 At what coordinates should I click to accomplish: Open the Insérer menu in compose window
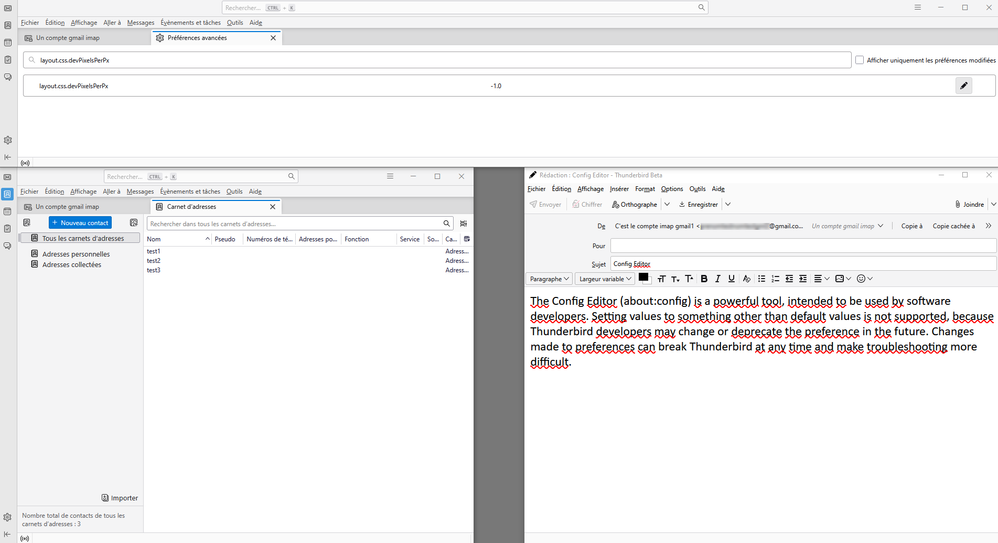(619, 188)
